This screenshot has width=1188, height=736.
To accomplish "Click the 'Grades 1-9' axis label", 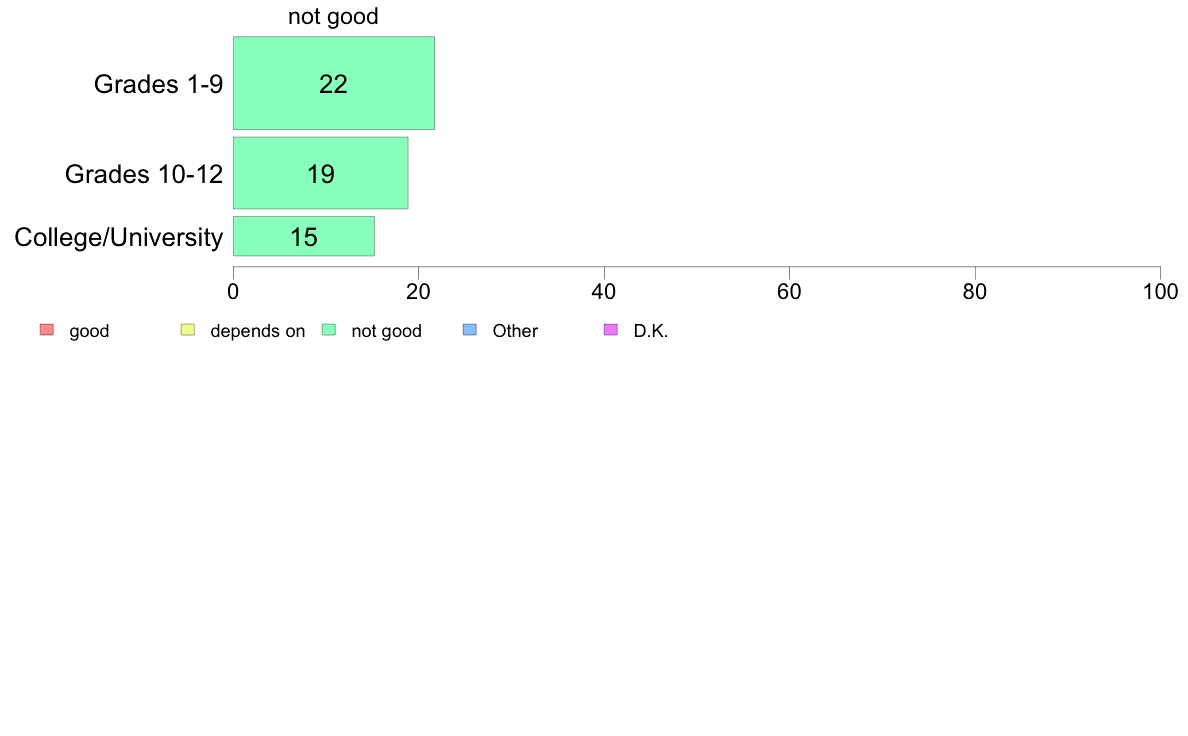I will pos(158,84).
